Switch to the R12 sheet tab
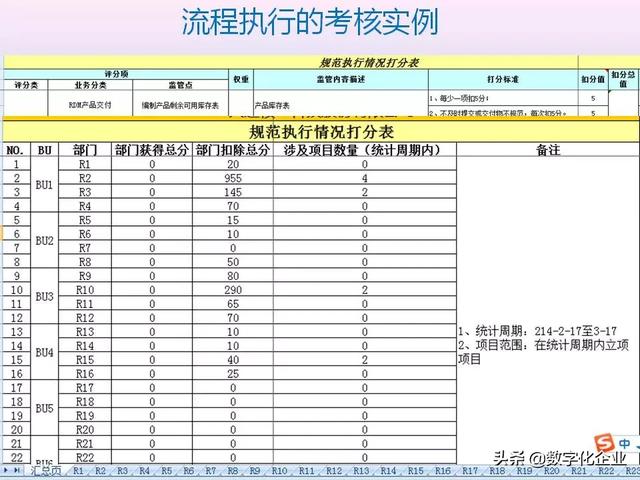Image resolution: width=640 pixels, height=480 pixels. [334, 471]
